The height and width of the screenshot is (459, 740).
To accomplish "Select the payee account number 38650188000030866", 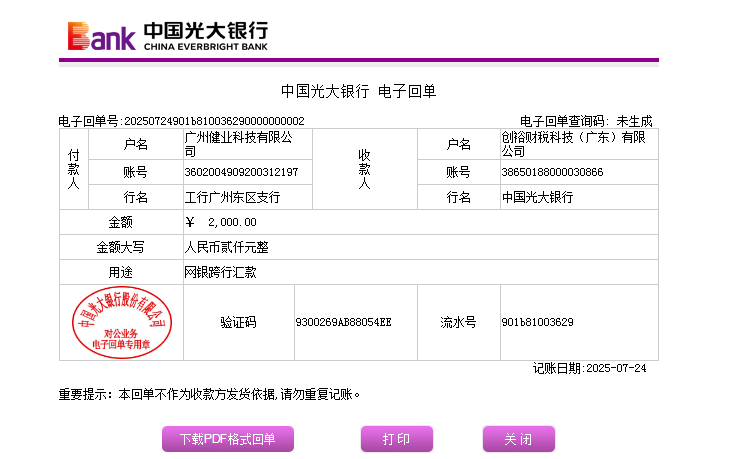I will (552, 172).
